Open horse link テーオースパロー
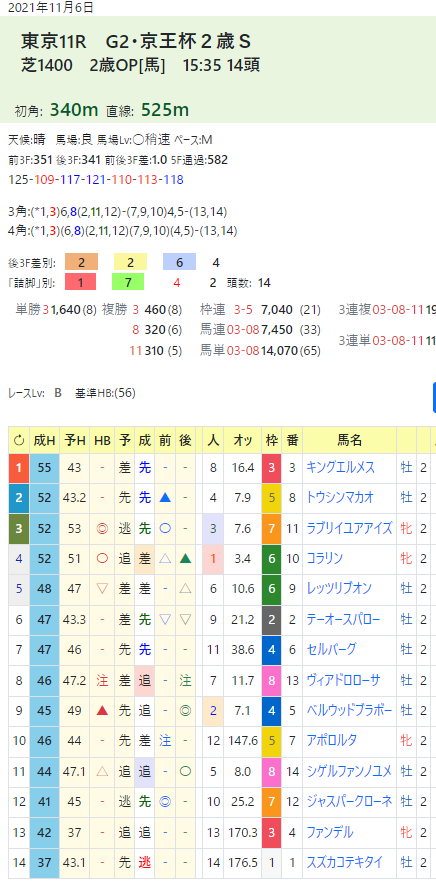The height and width of the screenshot is (888, 436). click(344, 620)
